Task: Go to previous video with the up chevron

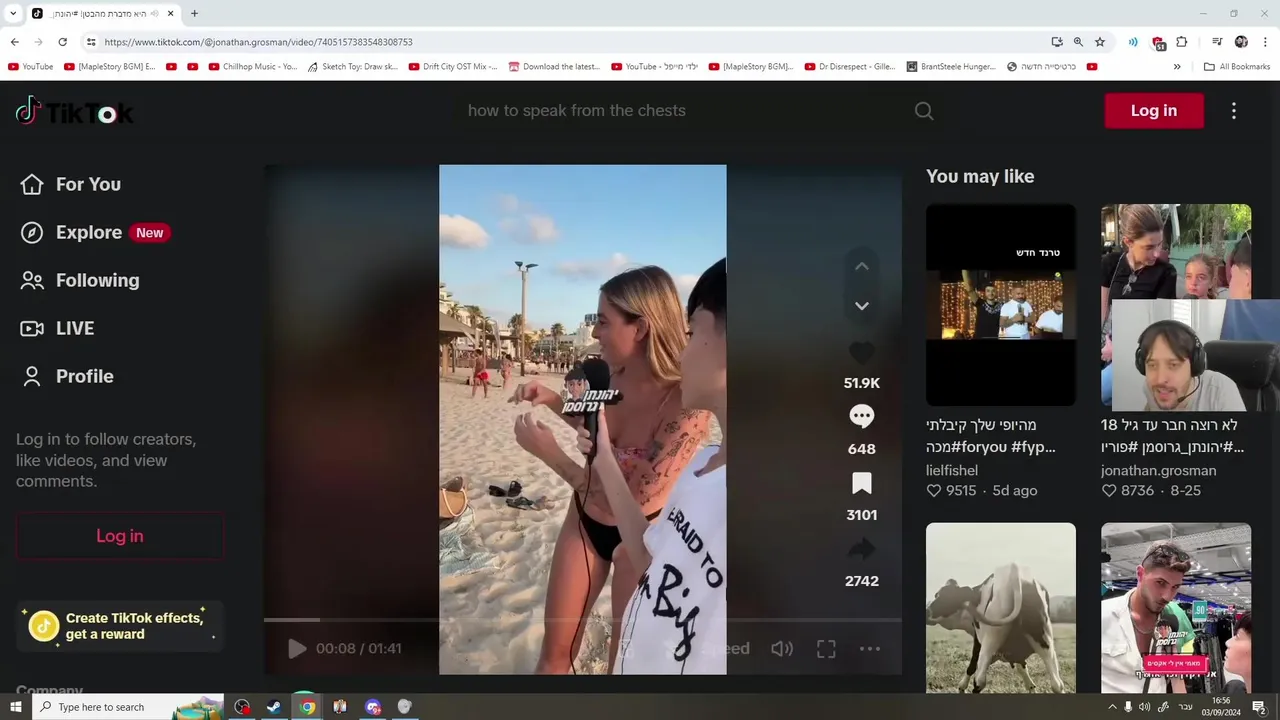Action: (x=862, y=266)
